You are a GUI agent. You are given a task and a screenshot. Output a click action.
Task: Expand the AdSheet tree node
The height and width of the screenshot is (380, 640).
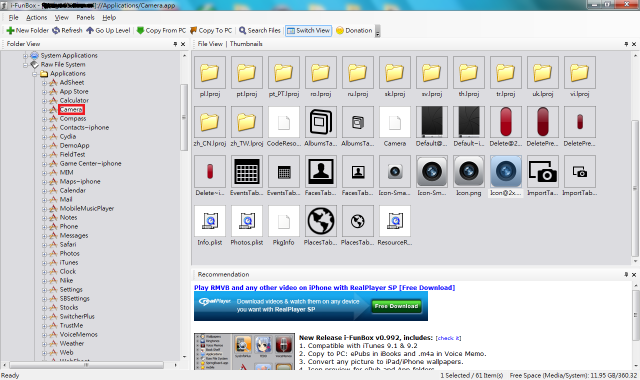44,83
